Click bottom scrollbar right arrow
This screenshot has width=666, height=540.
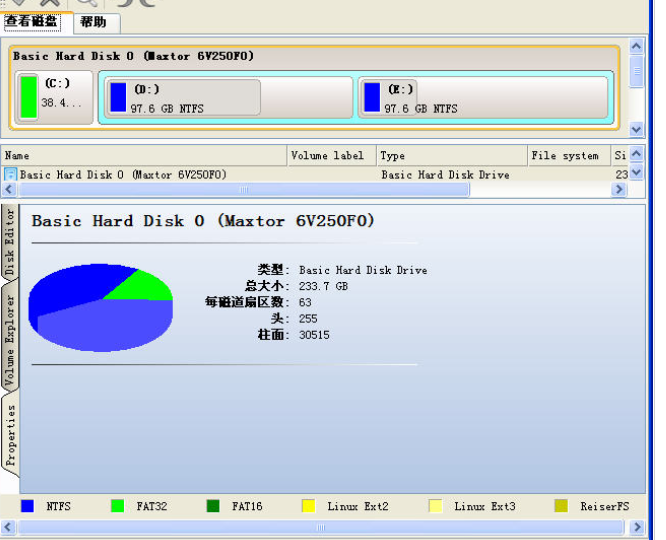[637, 527]
